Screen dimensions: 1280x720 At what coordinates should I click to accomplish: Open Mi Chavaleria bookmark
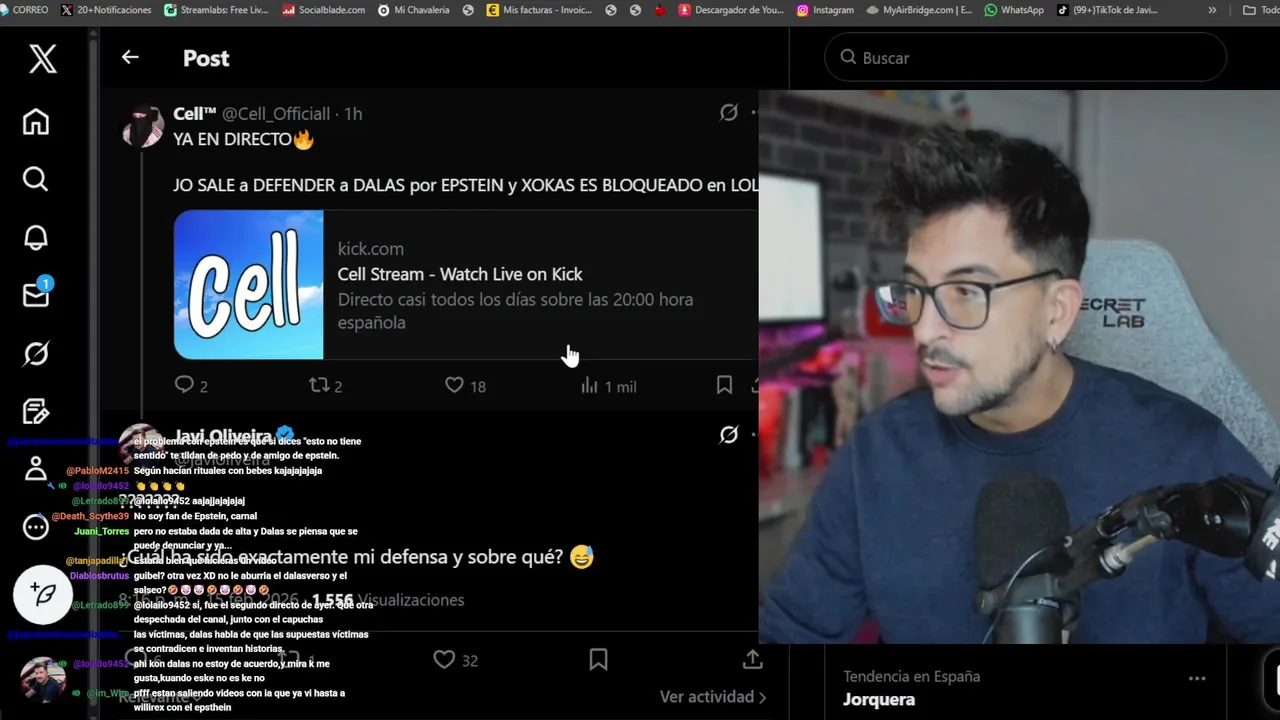(x=413, y=10)
